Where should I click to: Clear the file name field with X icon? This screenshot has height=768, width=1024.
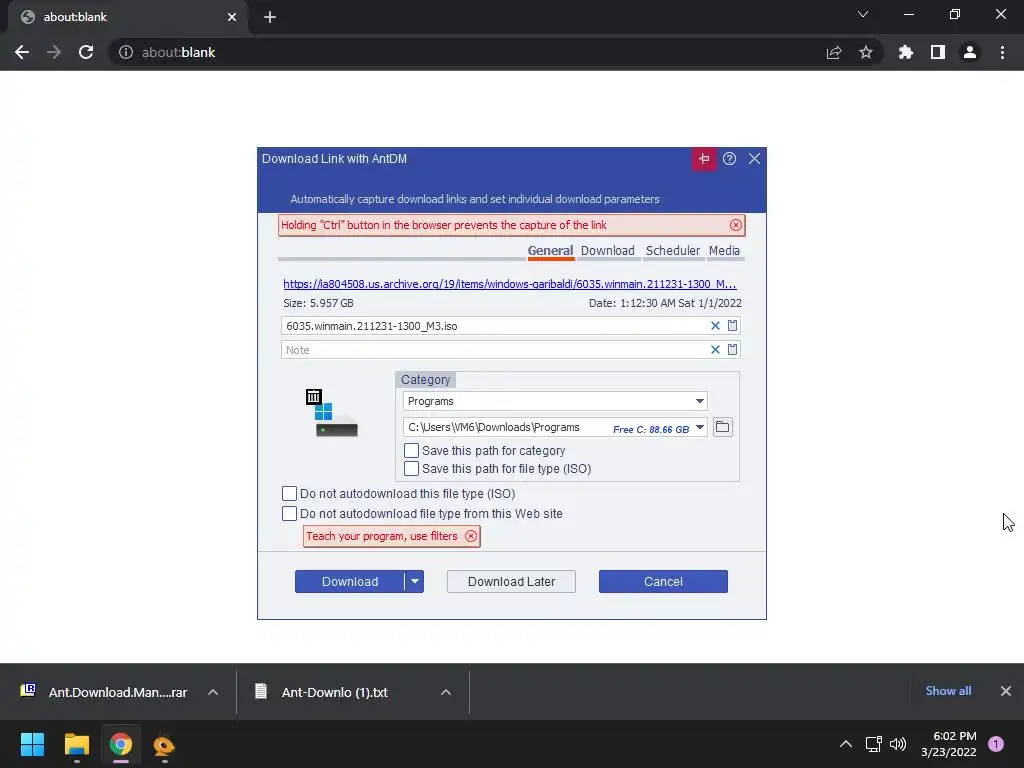pyautogui.click(x=715, y=326)
